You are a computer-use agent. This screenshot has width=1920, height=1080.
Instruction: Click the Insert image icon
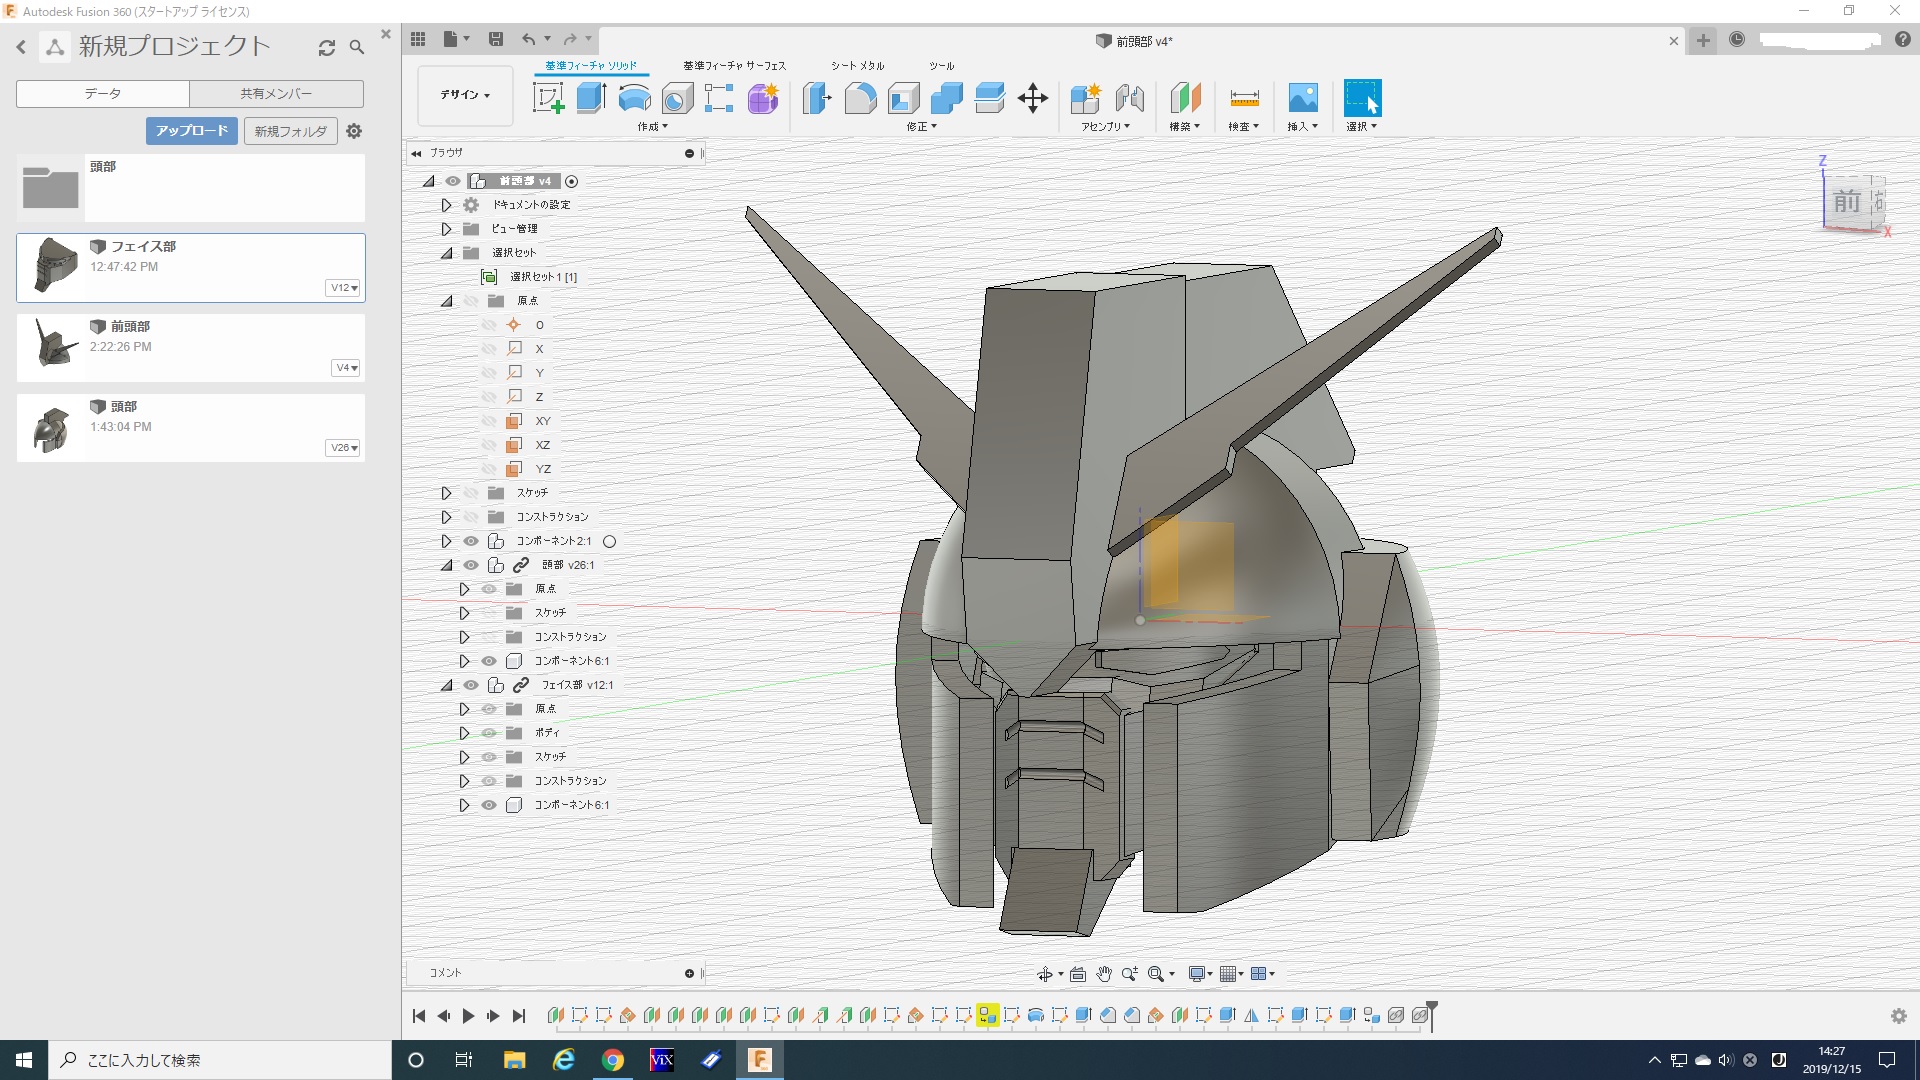[1302, 98]
